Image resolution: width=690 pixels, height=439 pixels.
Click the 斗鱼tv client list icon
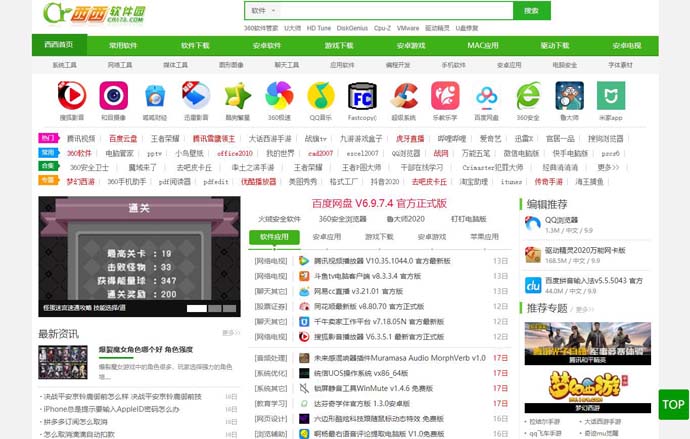point(304,276)
